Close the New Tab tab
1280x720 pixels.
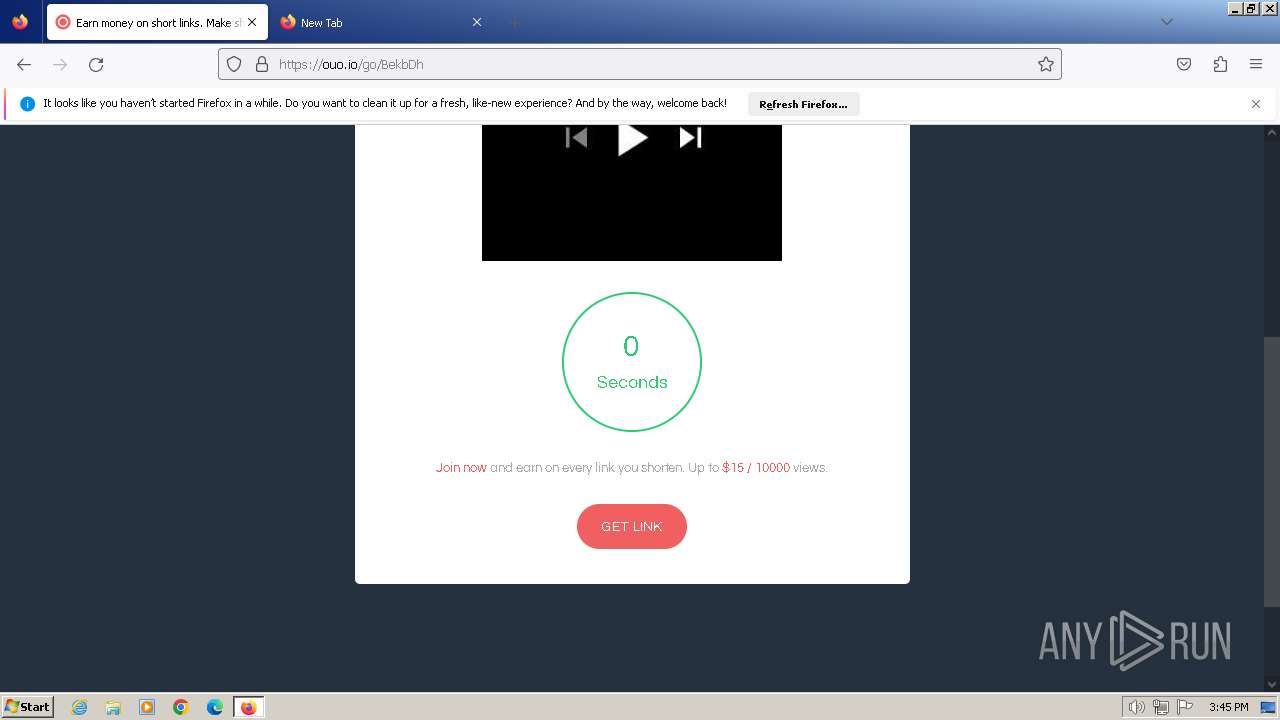click(x=477, y=22)
